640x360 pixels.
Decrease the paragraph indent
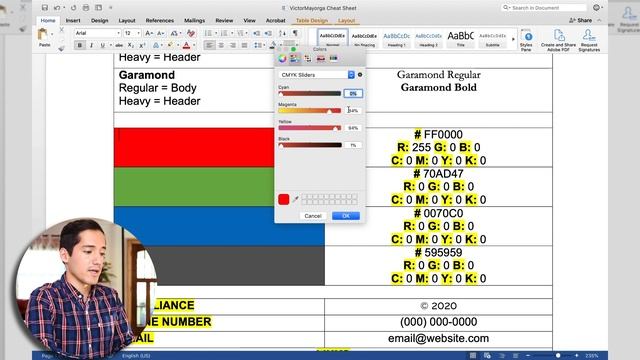[256, 33]
